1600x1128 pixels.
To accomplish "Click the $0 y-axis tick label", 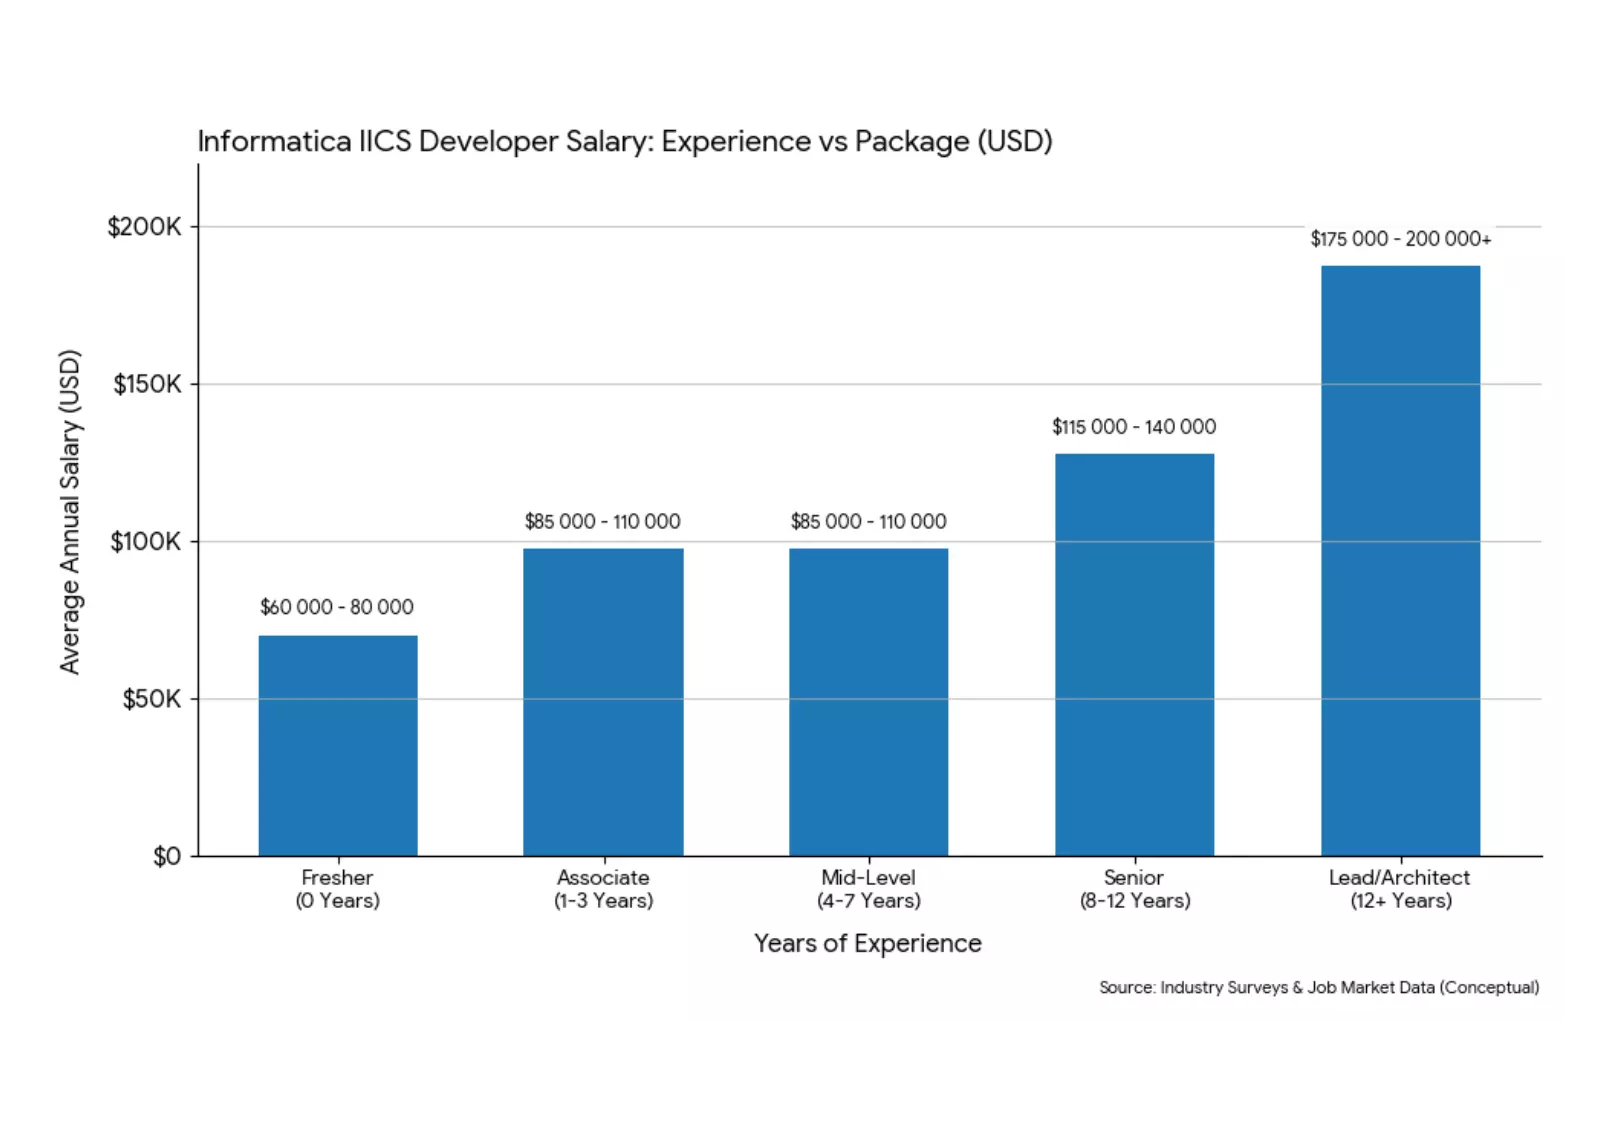I will click(x=167, y=857).
